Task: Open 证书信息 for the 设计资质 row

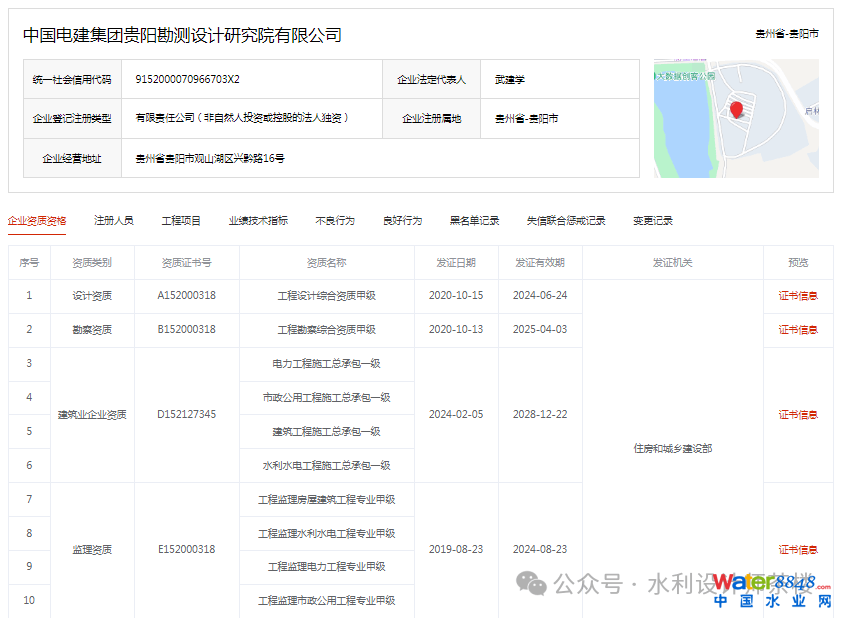Action: click(x=798, y=296)
